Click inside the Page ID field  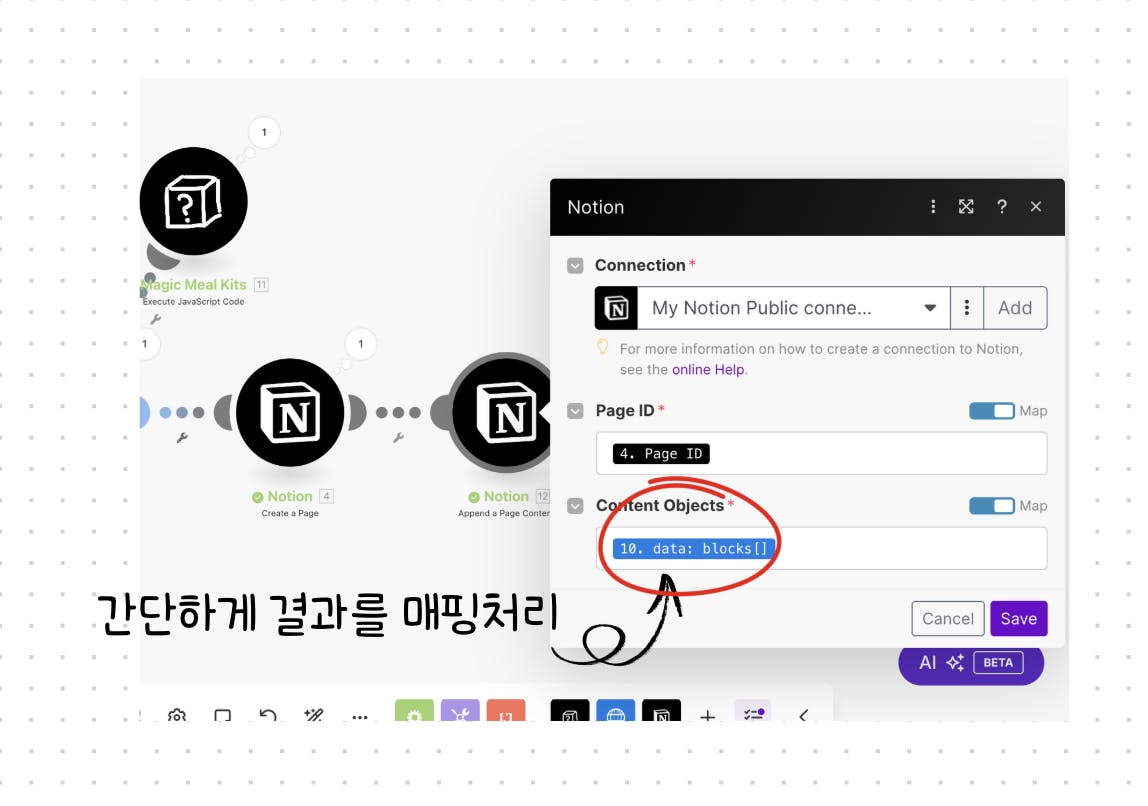(x=821, y=453)
